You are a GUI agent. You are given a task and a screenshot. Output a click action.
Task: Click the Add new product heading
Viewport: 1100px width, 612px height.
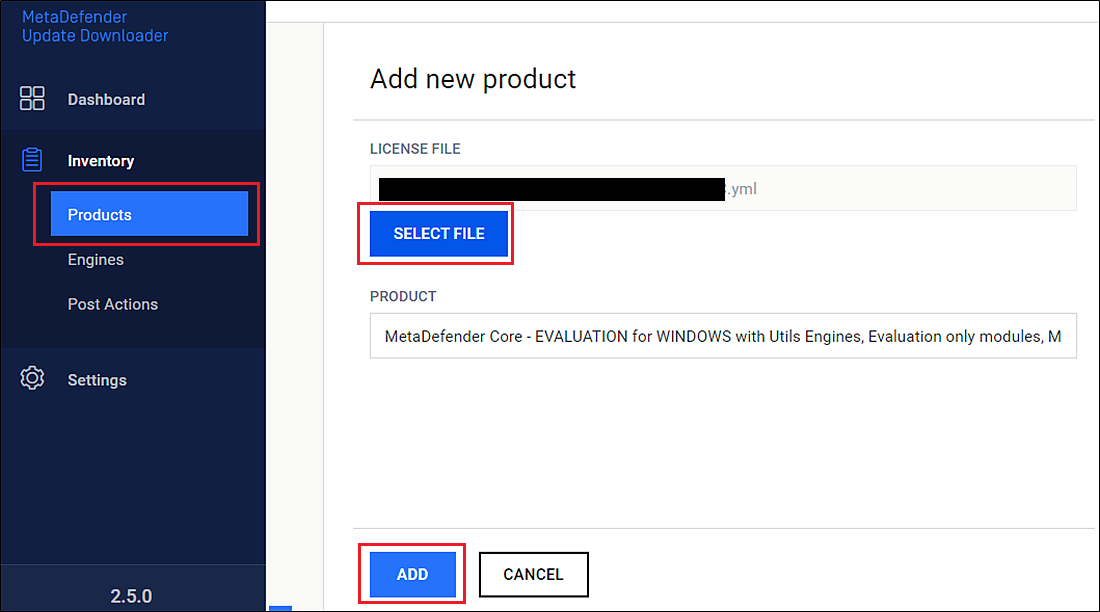(473, 79)
